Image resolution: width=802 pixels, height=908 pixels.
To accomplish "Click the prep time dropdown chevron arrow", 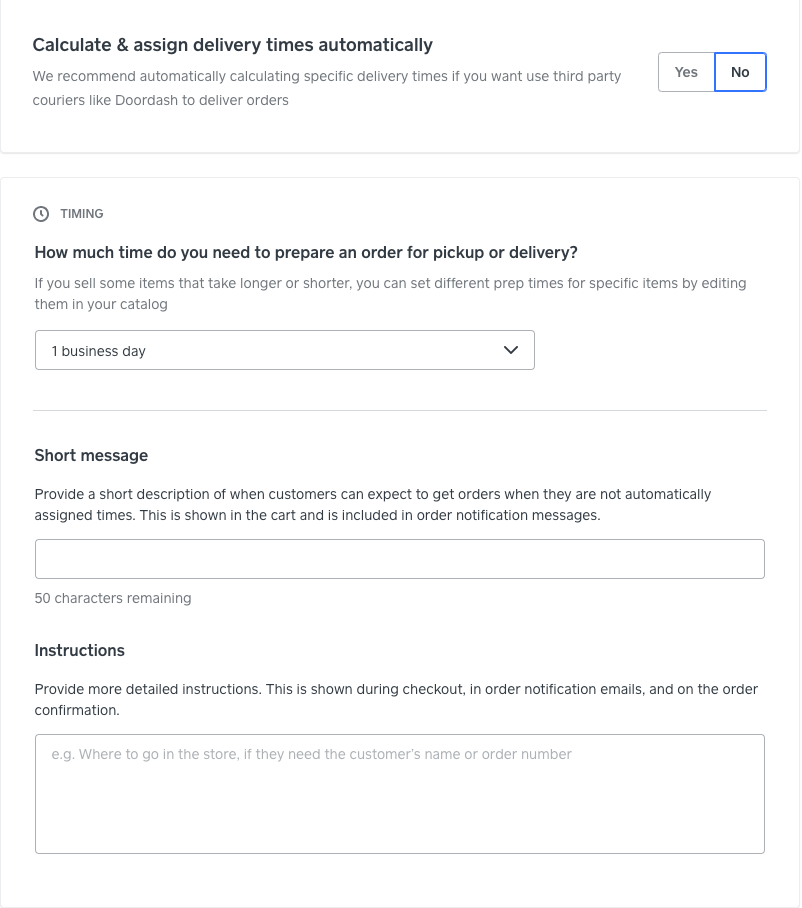I will pos(511,350).
